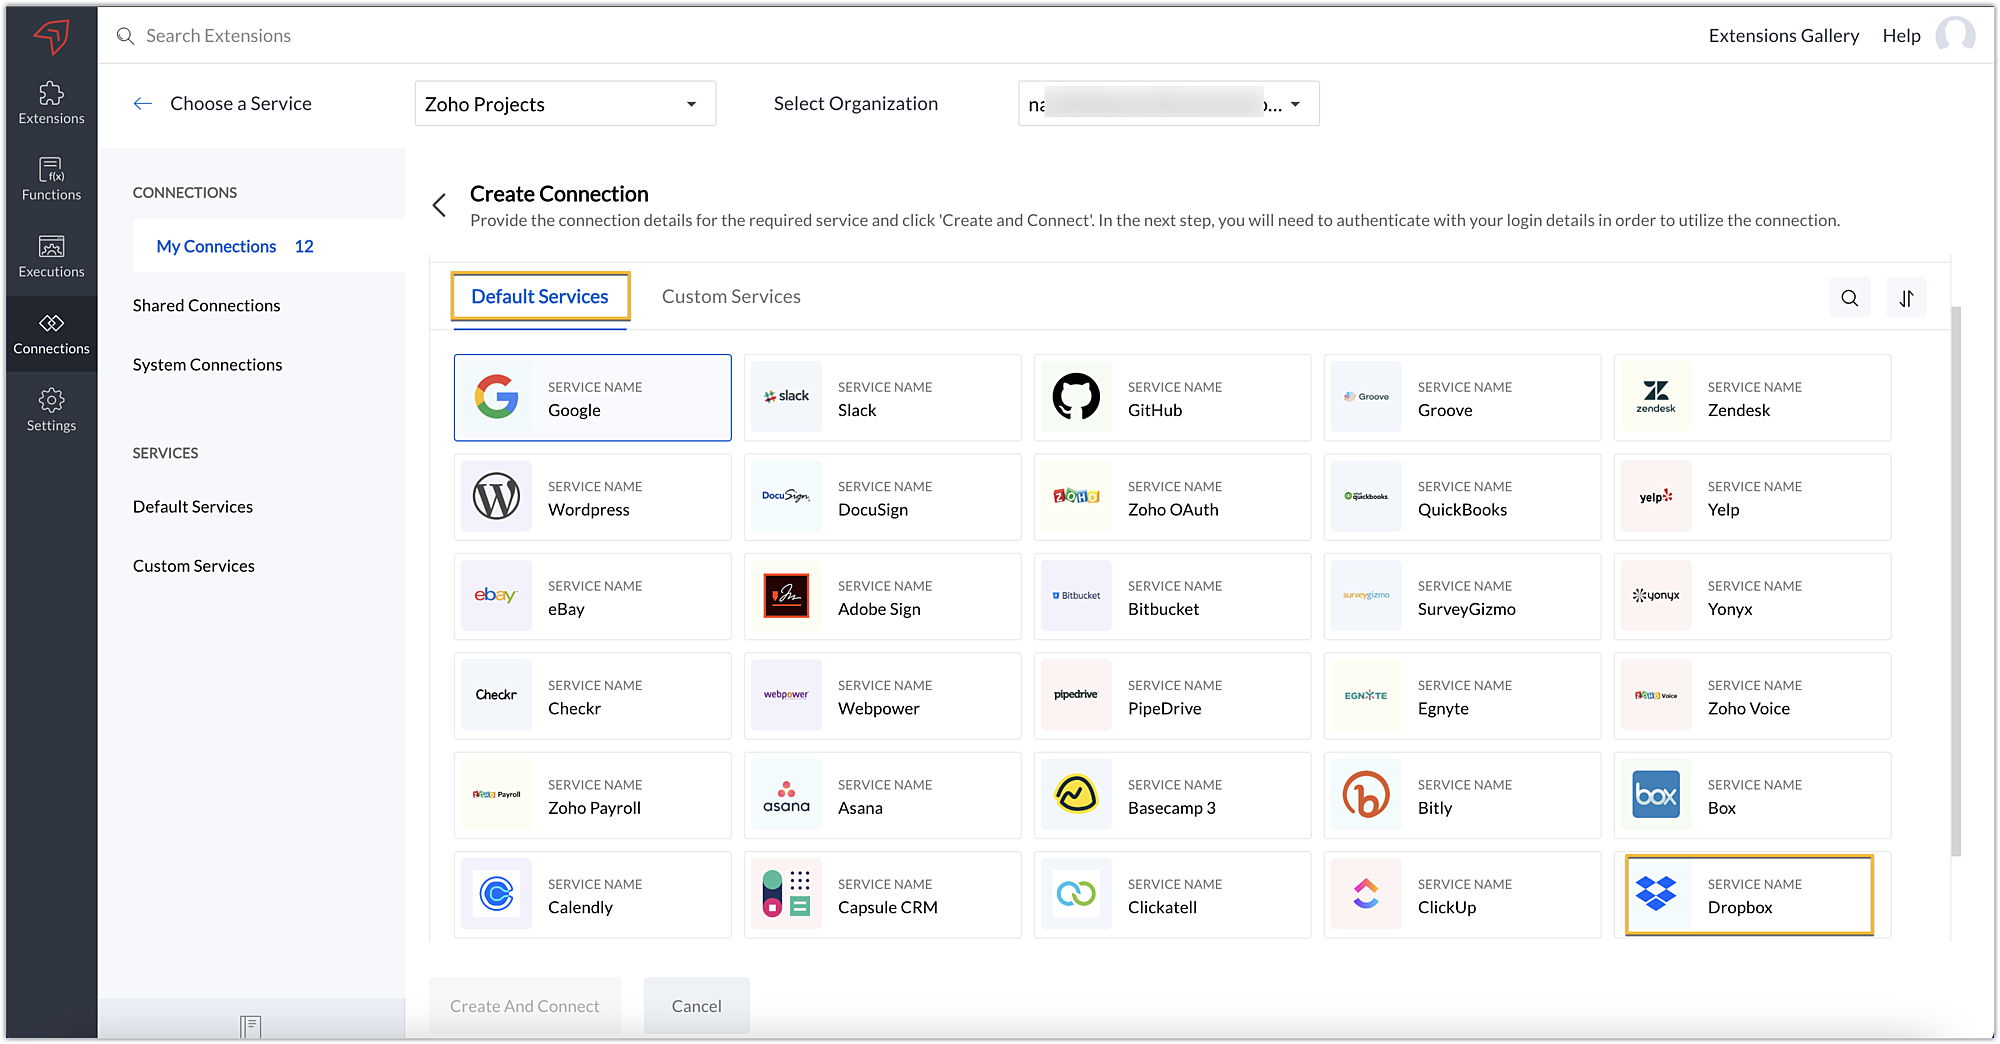Choose the Slack service
Viewport: 2000px width, 1044px height.
(882, 398)
